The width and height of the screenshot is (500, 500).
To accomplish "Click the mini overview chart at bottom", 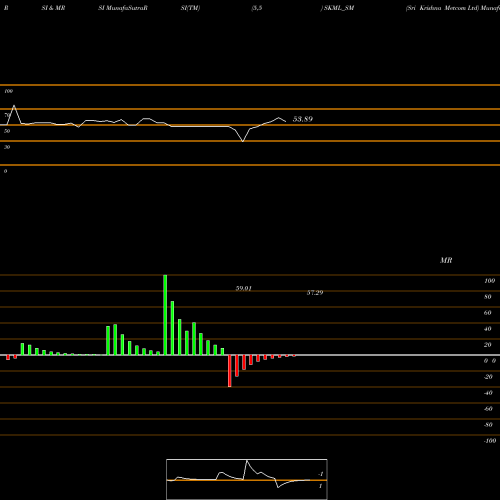I will (x=247, y=479).
